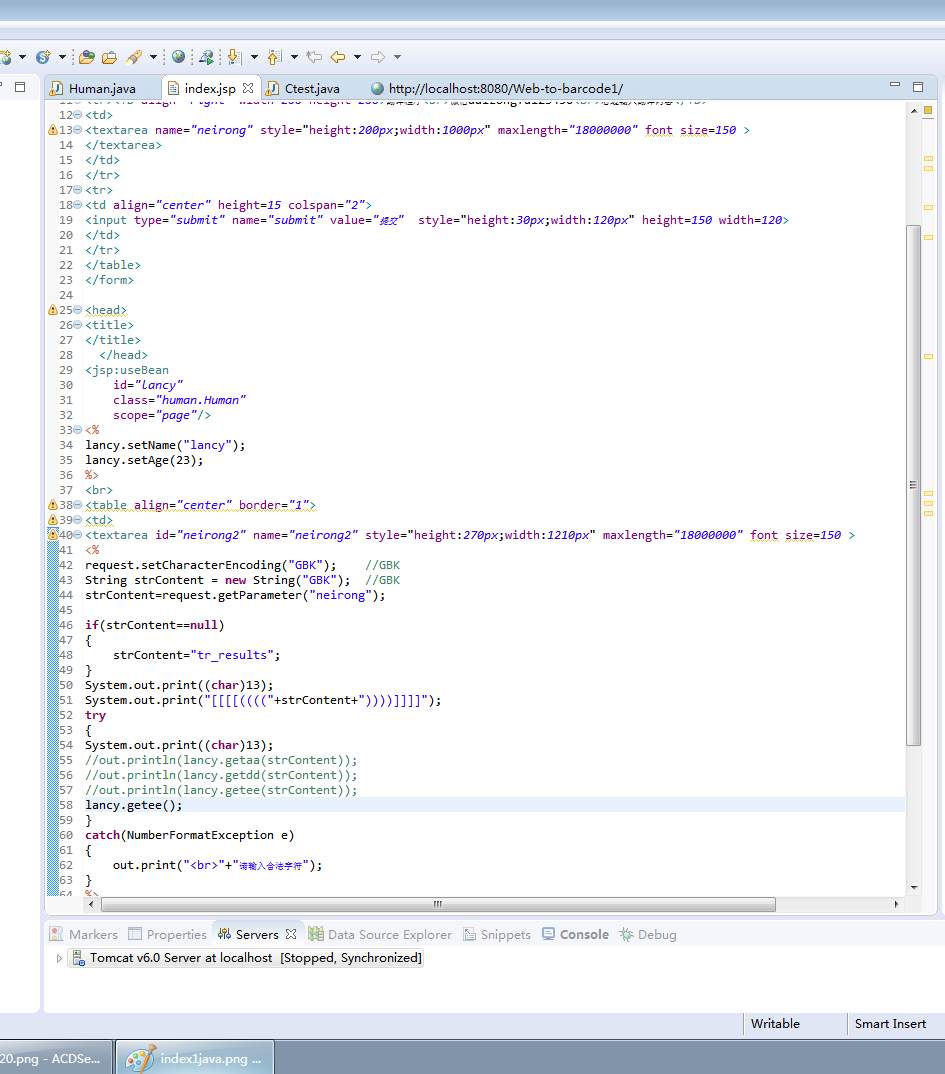Click the horizontal scrollbar right arrow

(896, 904)
